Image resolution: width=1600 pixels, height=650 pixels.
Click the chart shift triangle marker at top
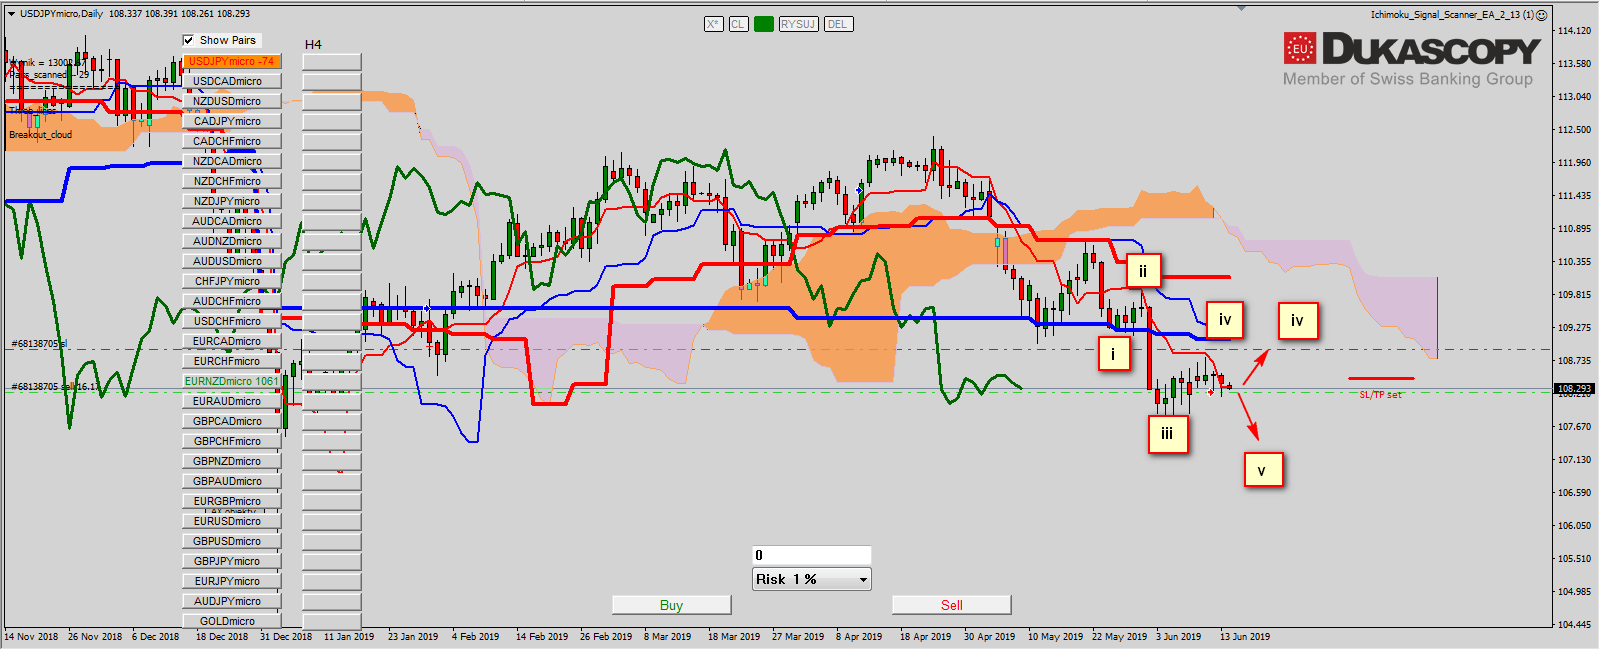coord(1241,8)
